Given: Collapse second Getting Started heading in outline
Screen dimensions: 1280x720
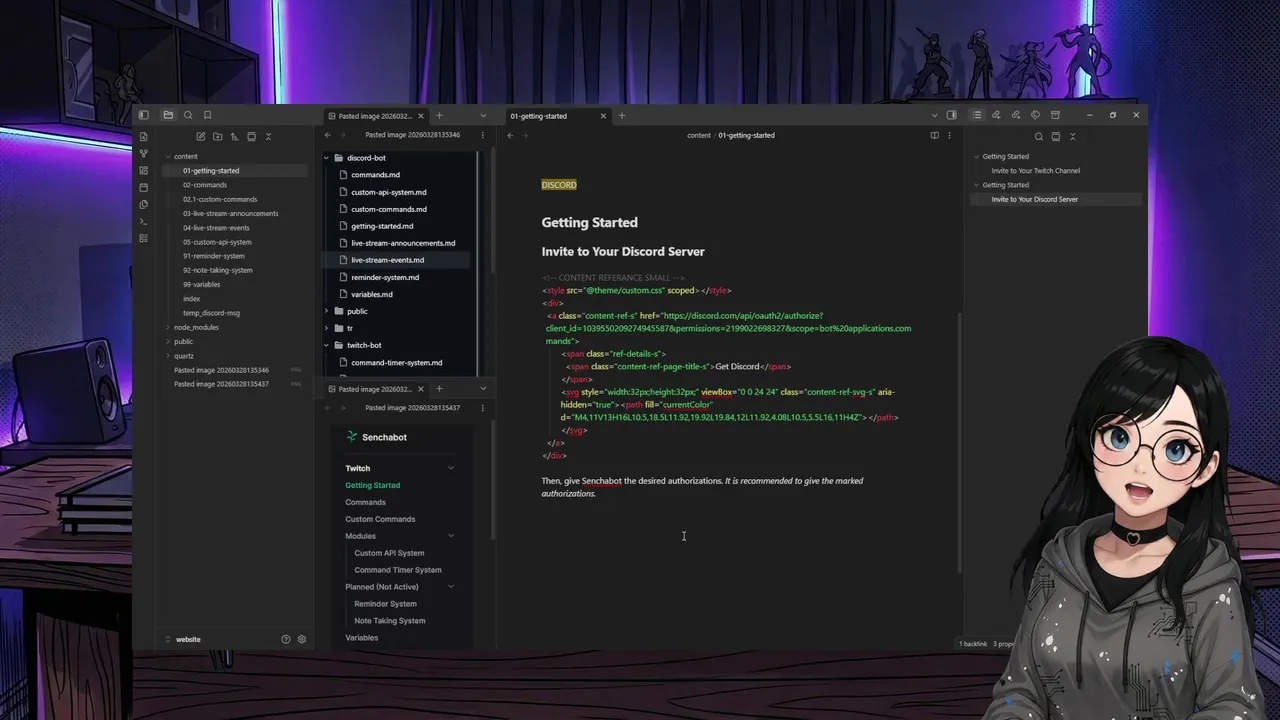Looking at the screenshot, I should point(976,185).
